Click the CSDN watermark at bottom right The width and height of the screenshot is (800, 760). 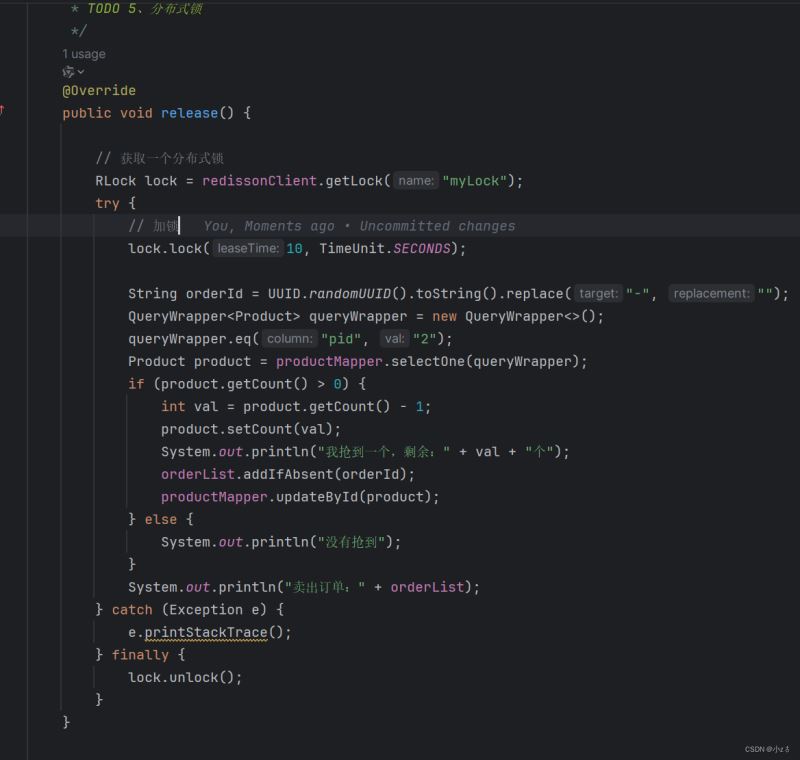click(767, 749)
